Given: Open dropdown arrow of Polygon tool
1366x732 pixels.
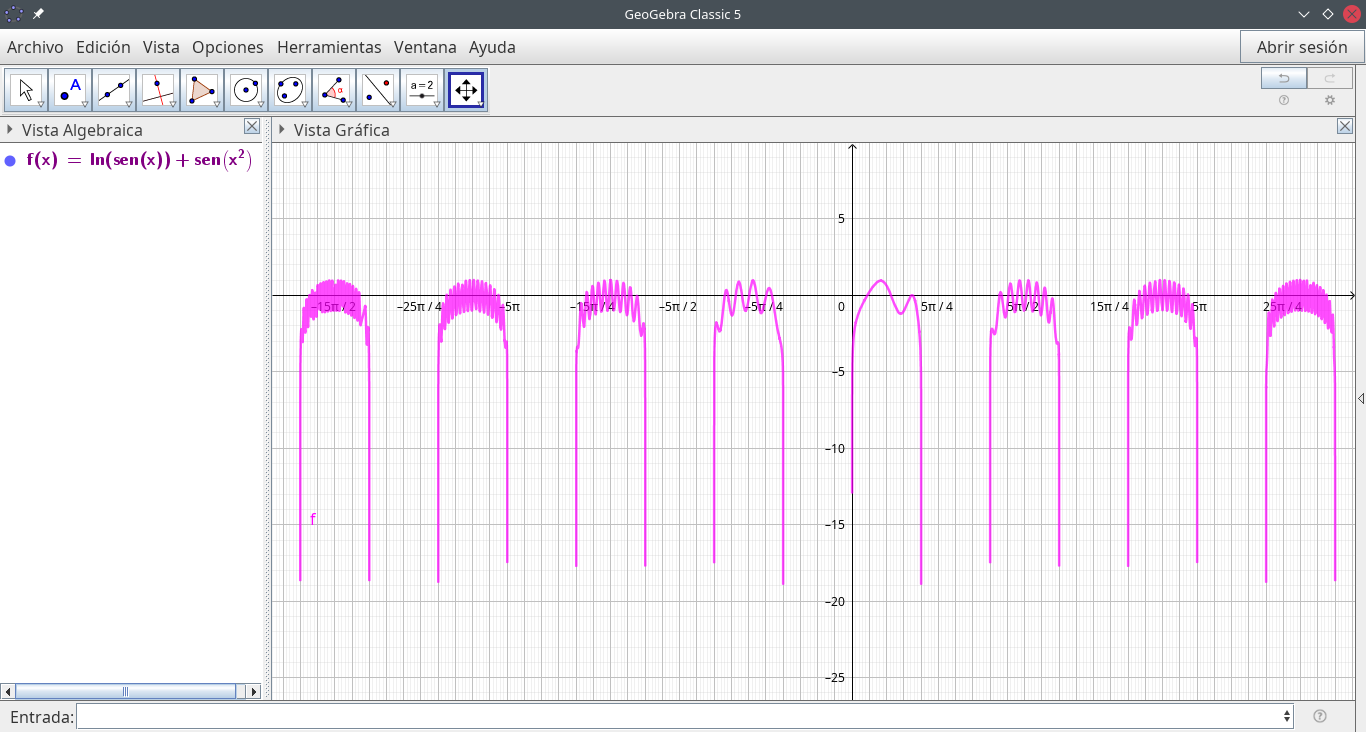Looking at the screenshot, I should coord(217,104).
